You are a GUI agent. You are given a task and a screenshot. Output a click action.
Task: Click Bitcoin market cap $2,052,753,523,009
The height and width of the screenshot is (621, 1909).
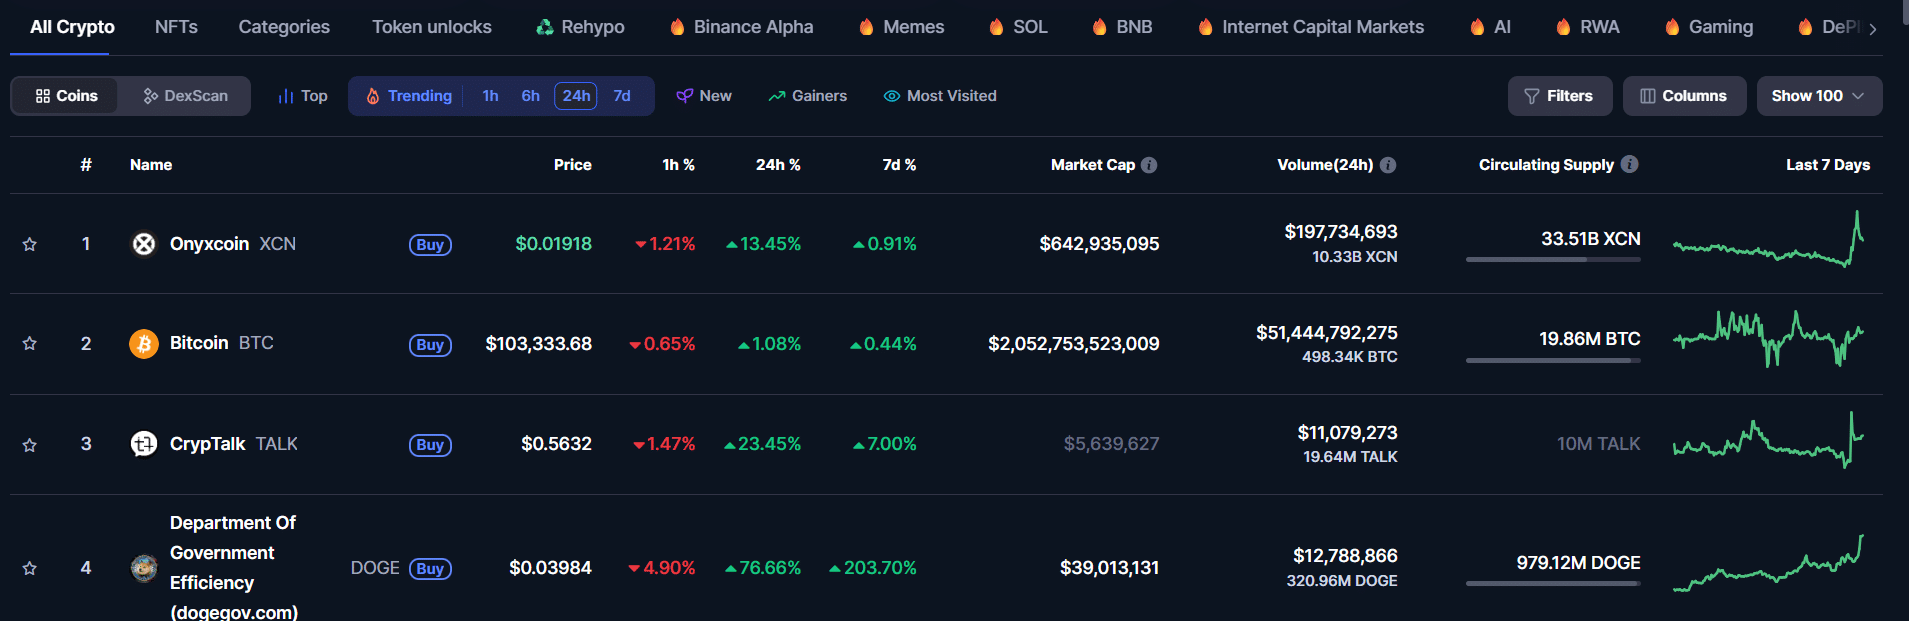click(1074, 344)
